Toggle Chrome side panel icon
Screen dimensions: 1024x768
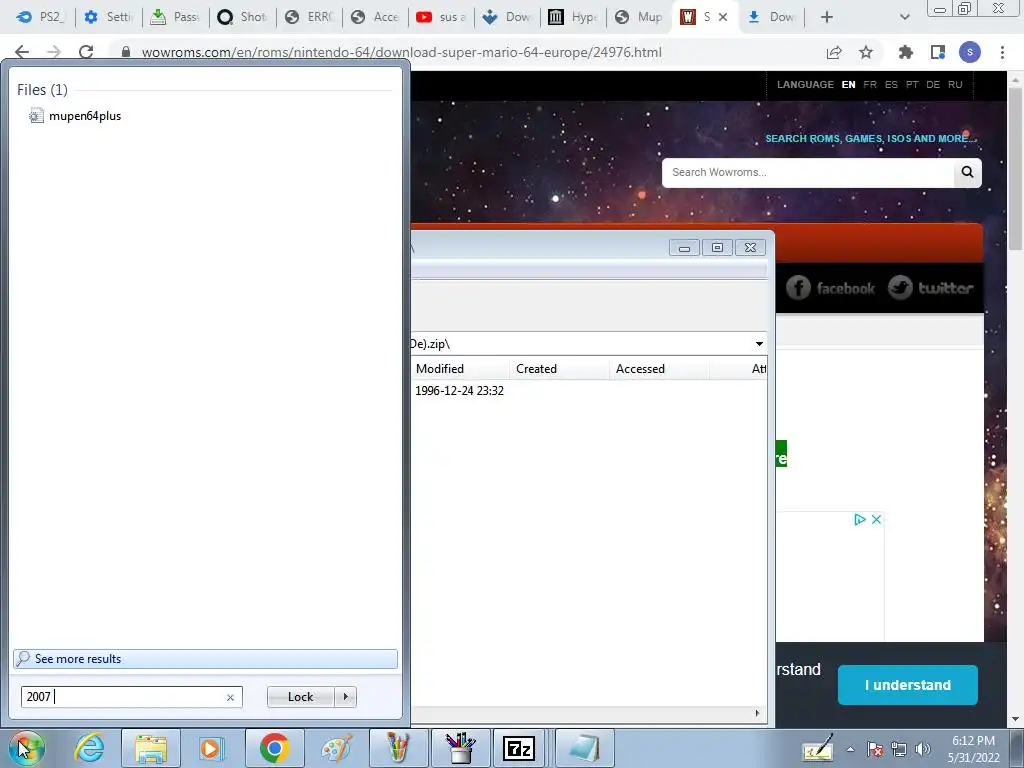(938, 52)
